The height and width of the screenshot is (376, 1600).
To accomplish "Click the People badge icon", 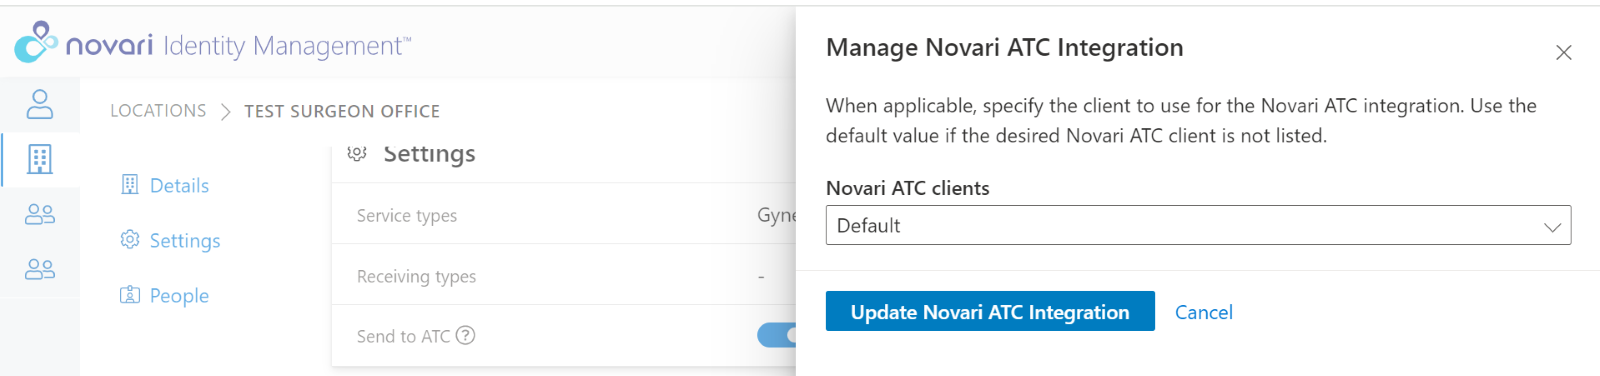I will coord(130,294).
